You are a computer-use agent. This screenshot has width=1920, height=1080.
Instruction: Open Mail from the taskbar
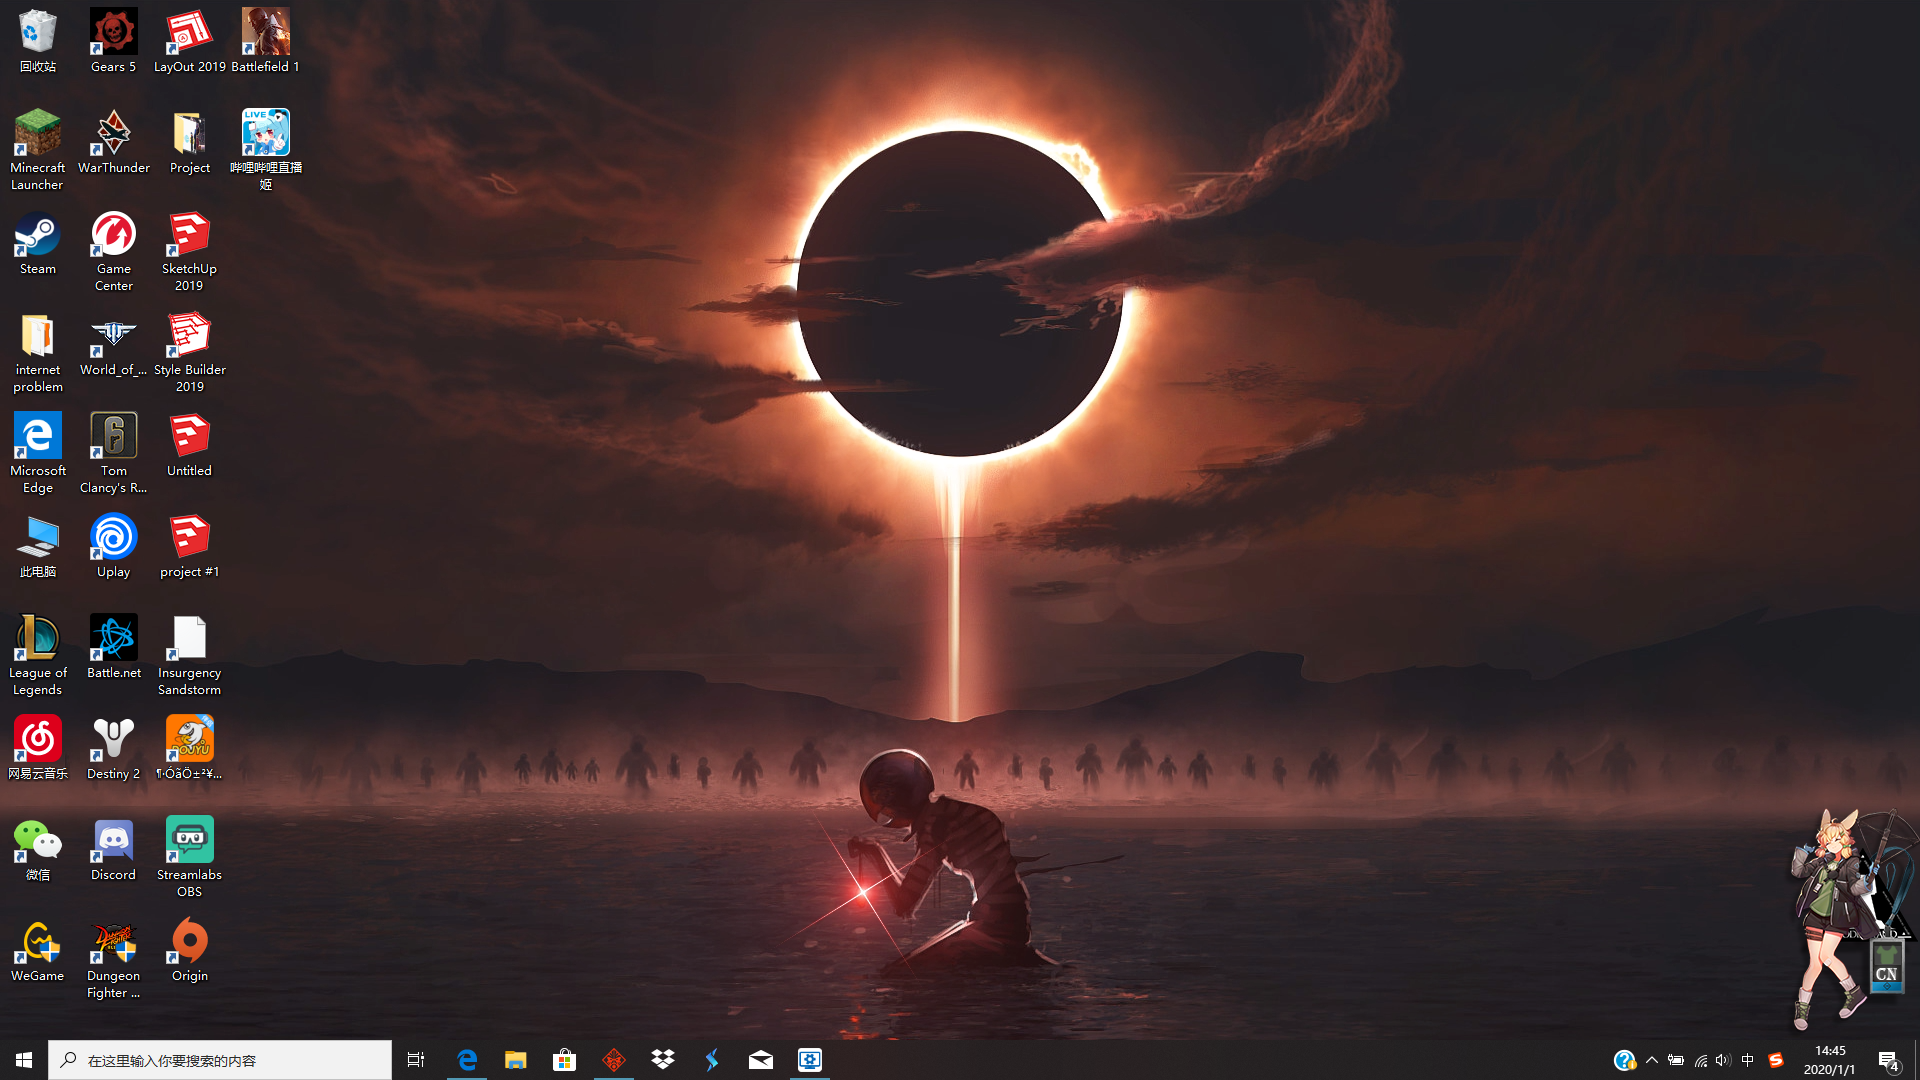761,1060
